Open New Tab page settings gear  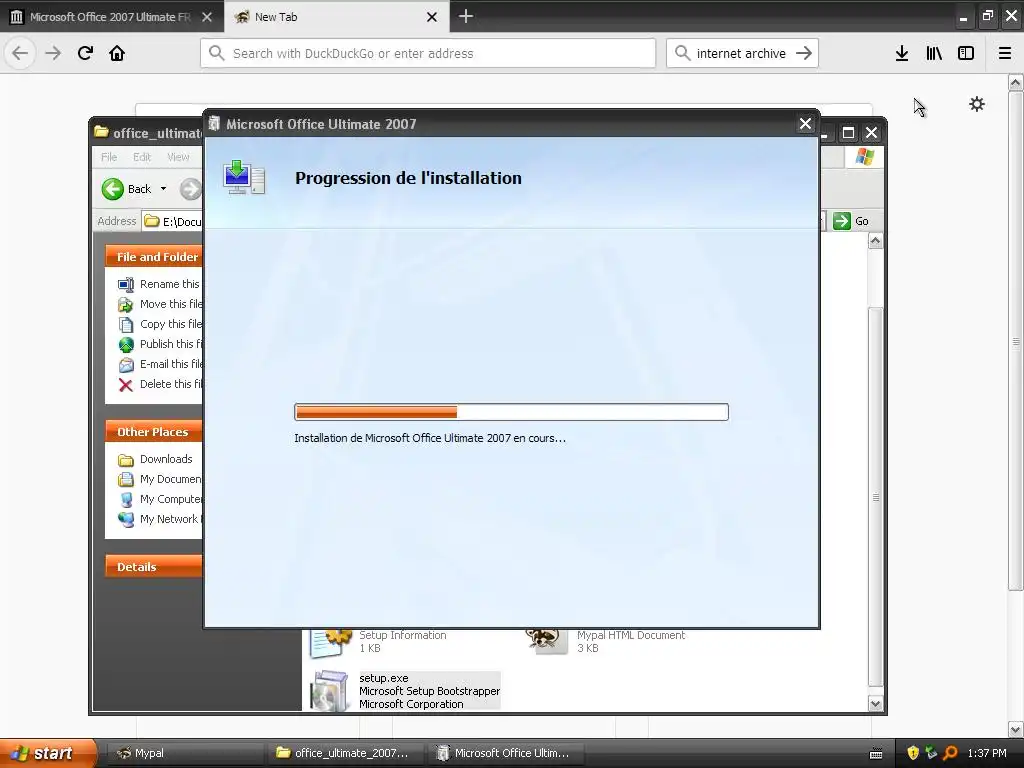pos(976,104)
